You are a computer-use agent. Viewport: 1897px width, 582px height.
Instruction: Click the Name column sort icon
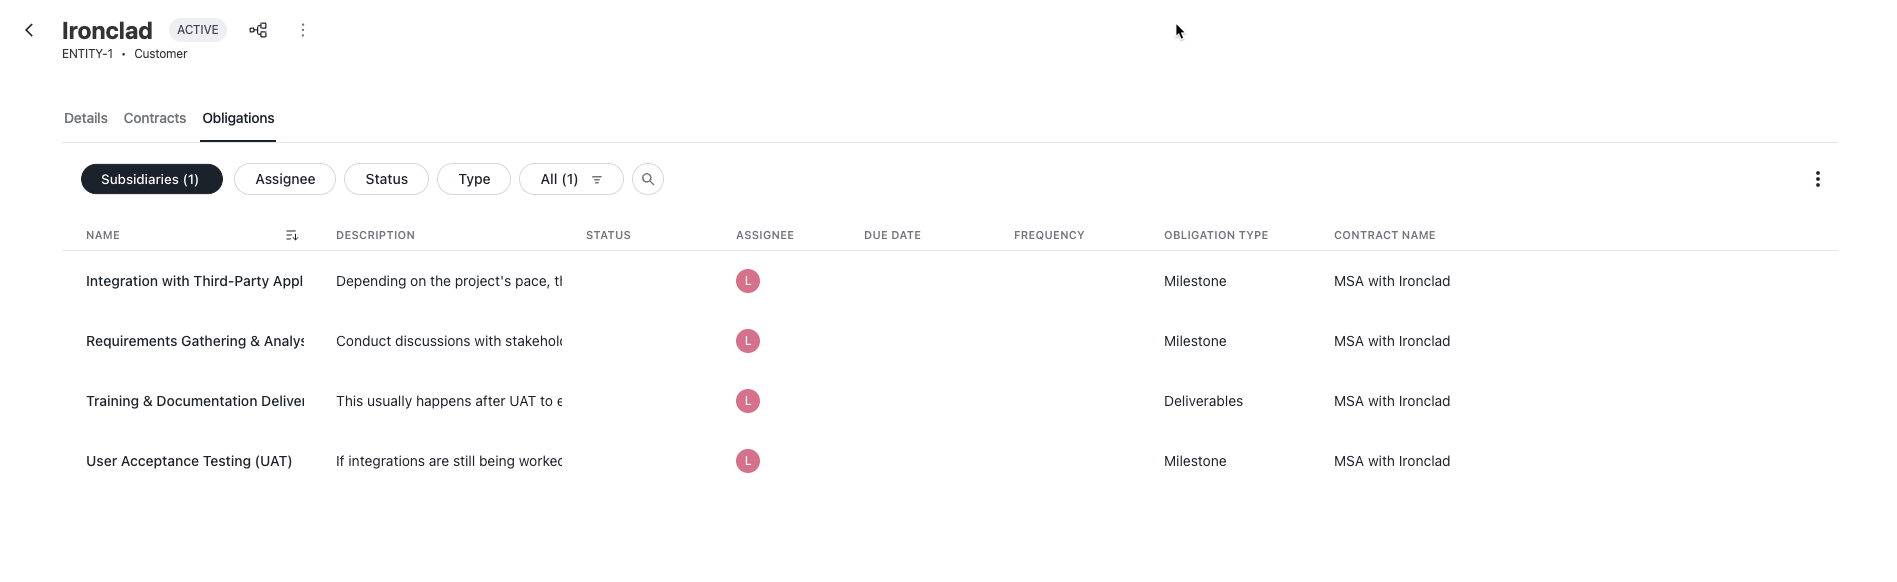point(291,235)
